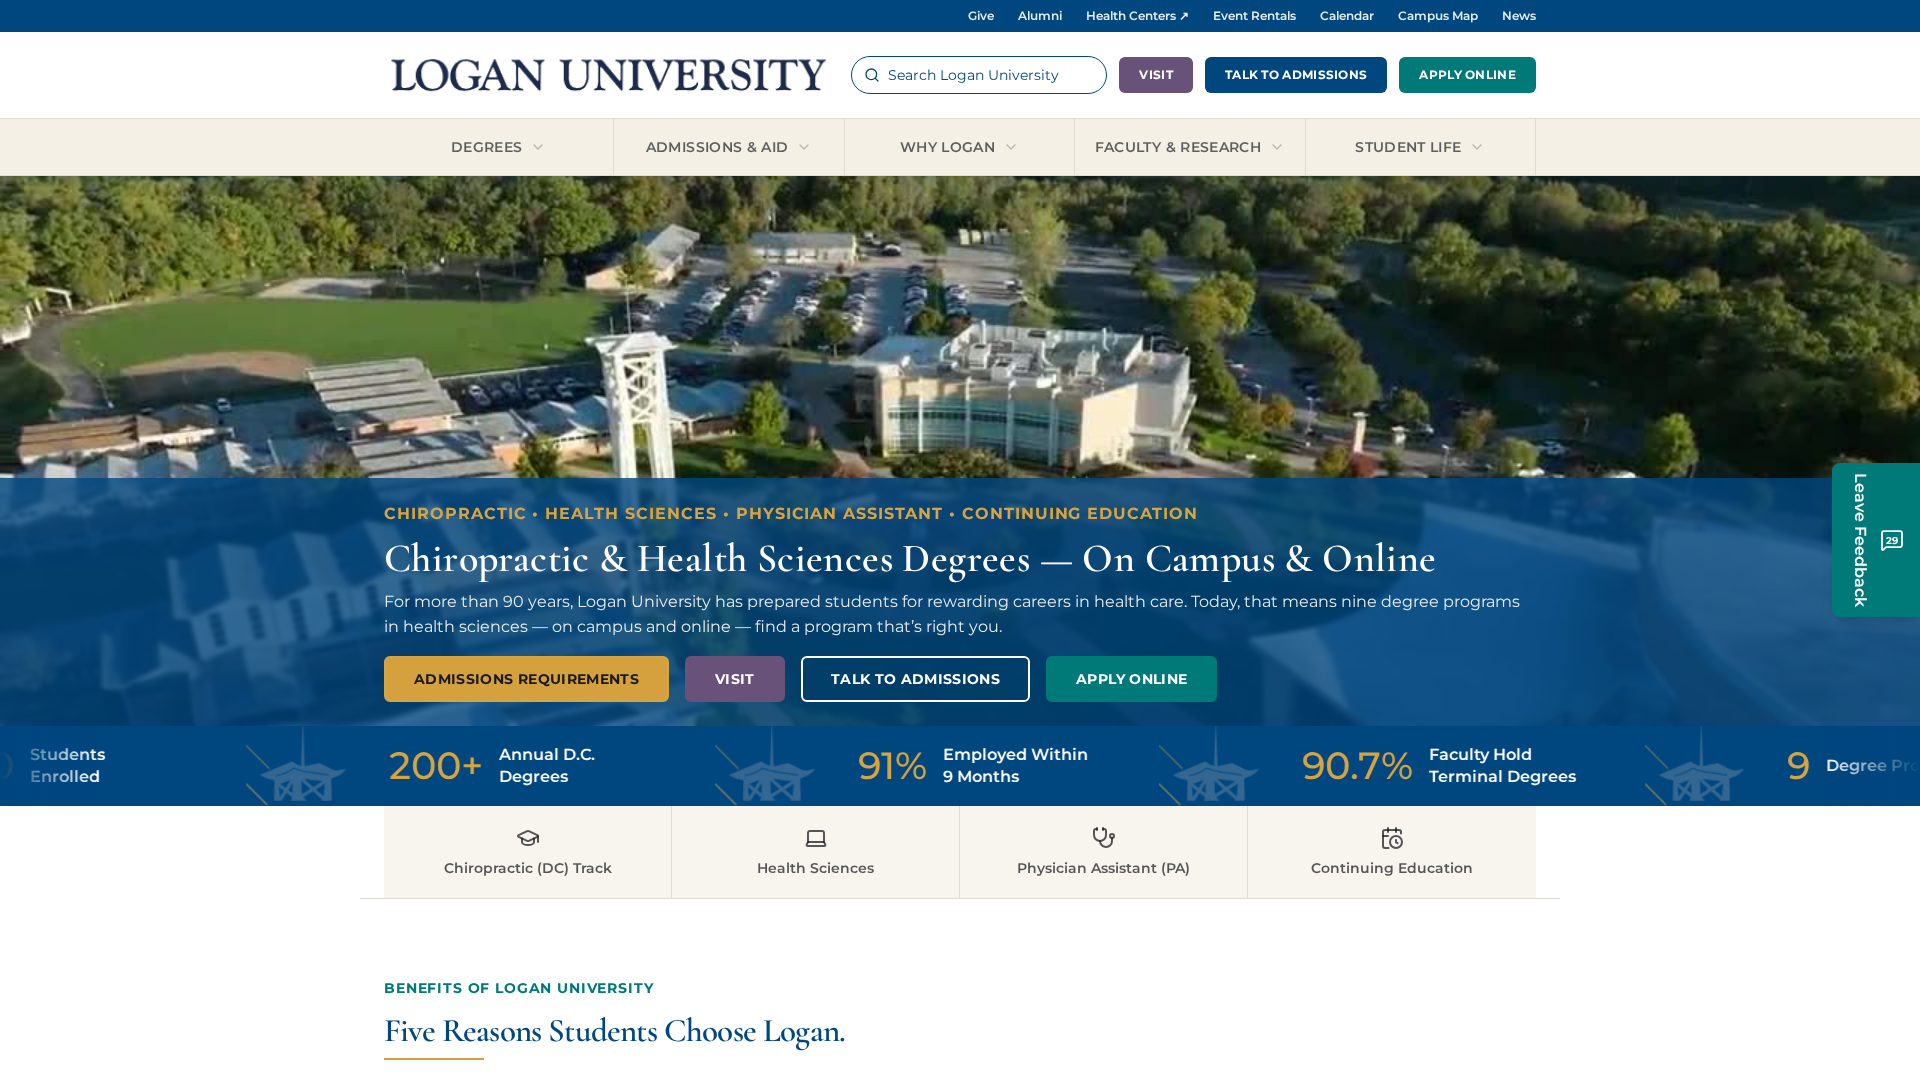Click the yellow Admissions Requirements button
Viewport: 1920px width, 1080px height.
(526, 679)
